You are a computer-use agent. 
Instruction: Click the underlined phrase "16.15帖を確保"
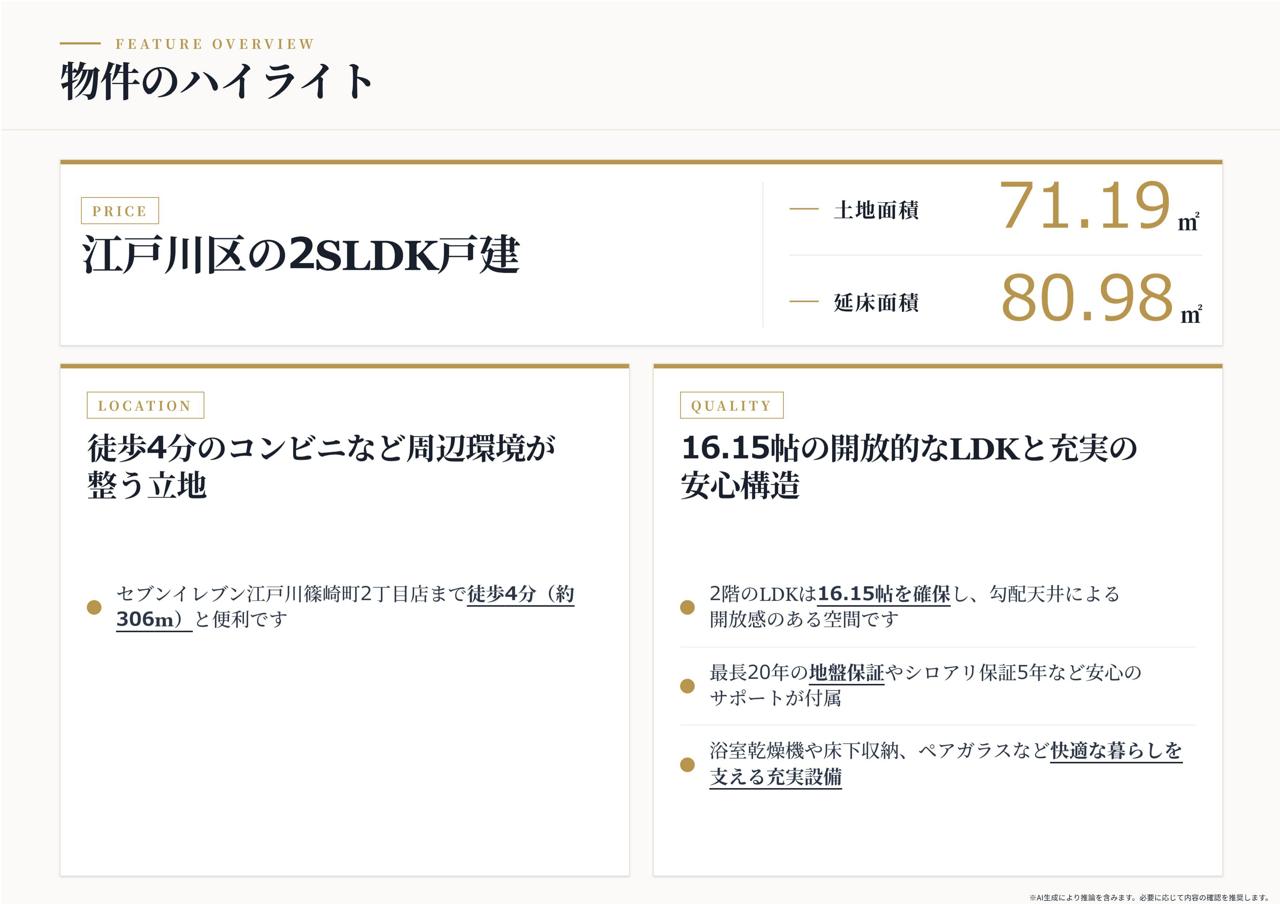pos(884,594)
